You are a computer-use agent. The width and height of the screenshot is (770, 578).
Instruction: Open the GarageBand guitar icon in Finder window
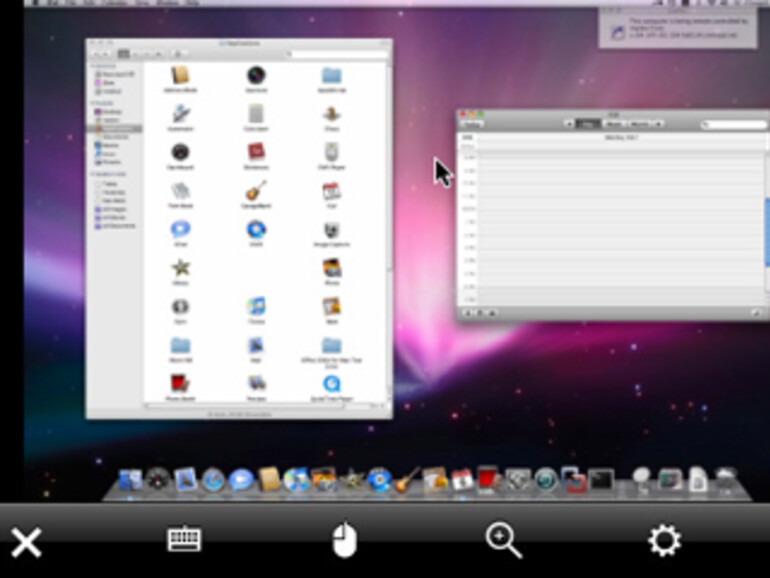(x=257, y=190)
